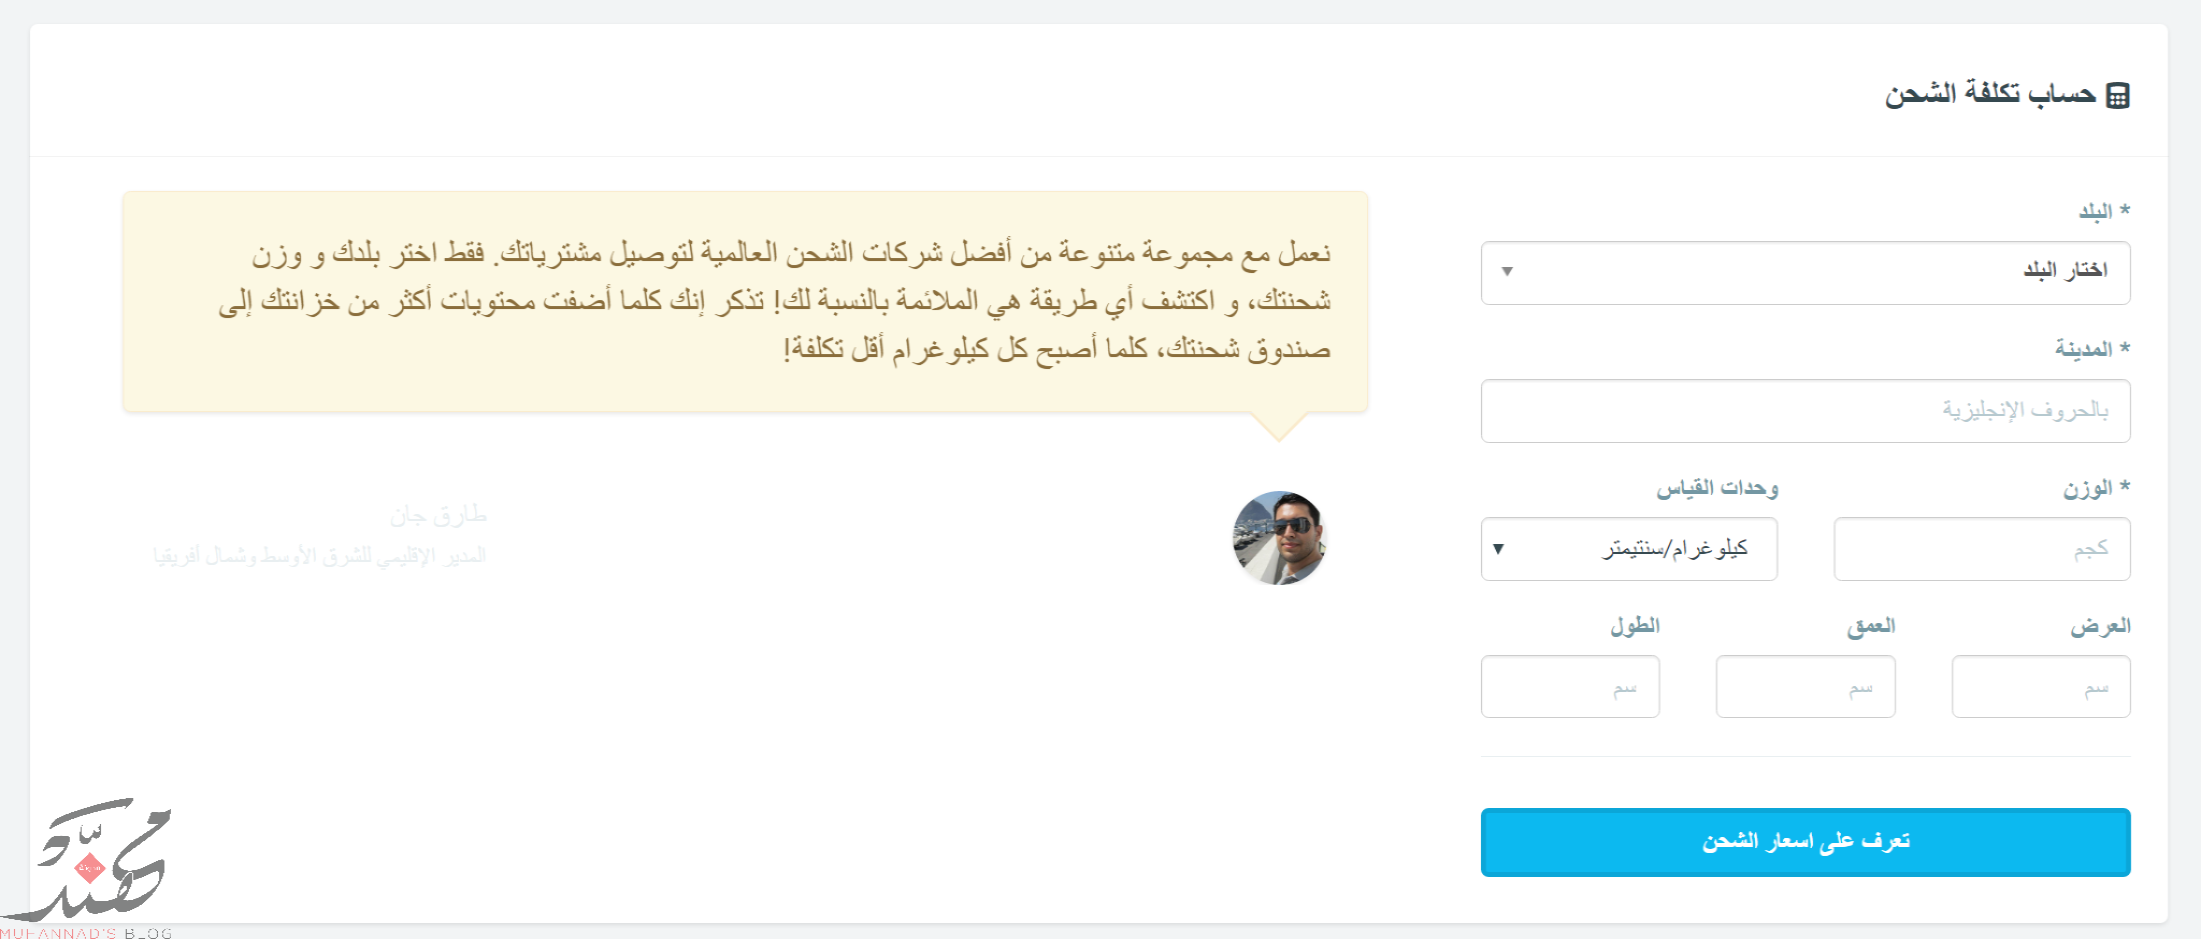Viewport: 2201px width, 939px height.
Task: Click into the weight field كجم
Action: click(x=1982, y=548)
